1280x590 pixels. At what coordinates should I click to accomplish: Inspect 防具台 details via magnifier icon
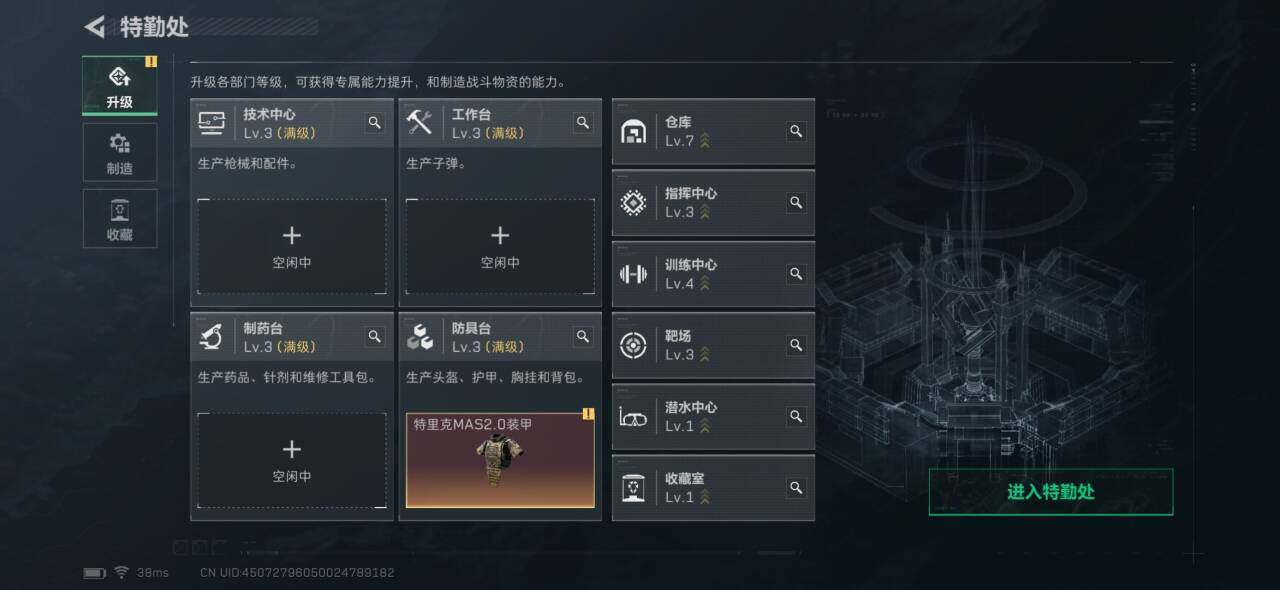click(582, 337)
